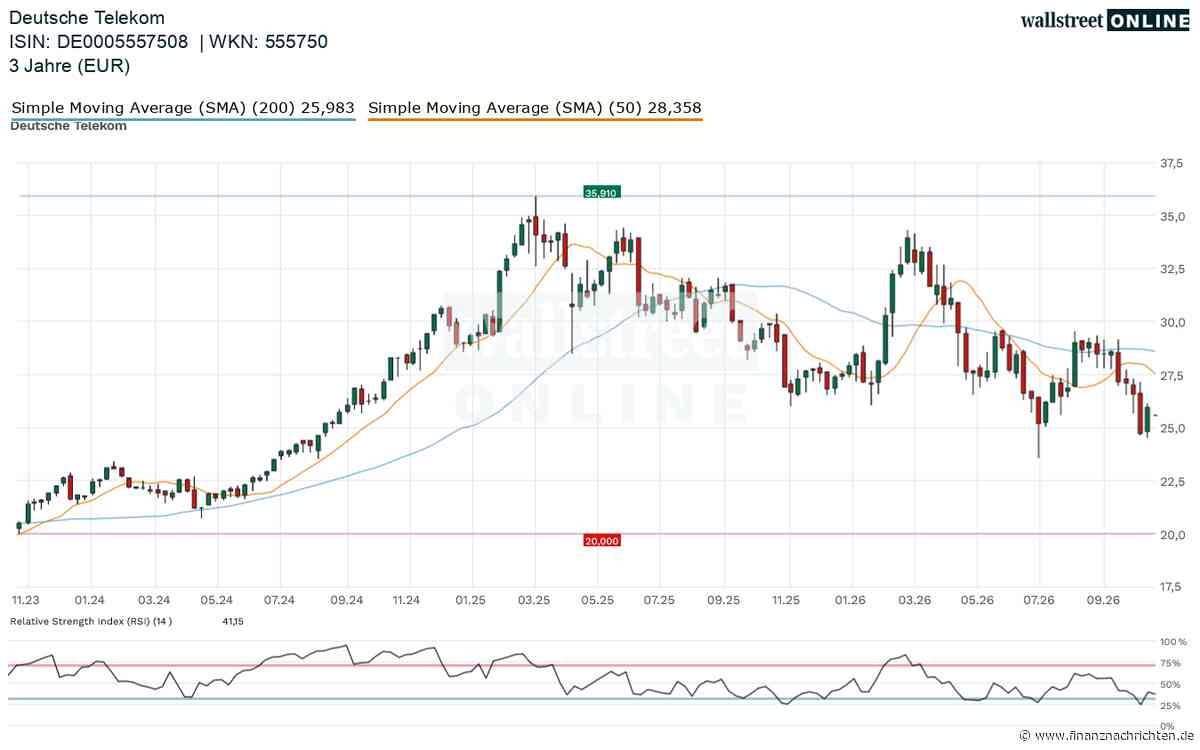Click the 09.26 date axis label
This screenshot has width=1200, height=750.
click(1103, 600)
